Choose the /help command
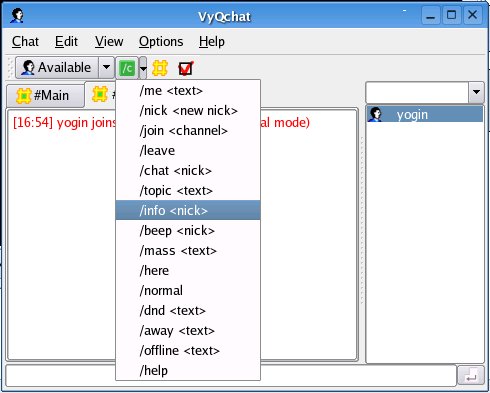The image size is (490, 393). (x=188, y=370)
